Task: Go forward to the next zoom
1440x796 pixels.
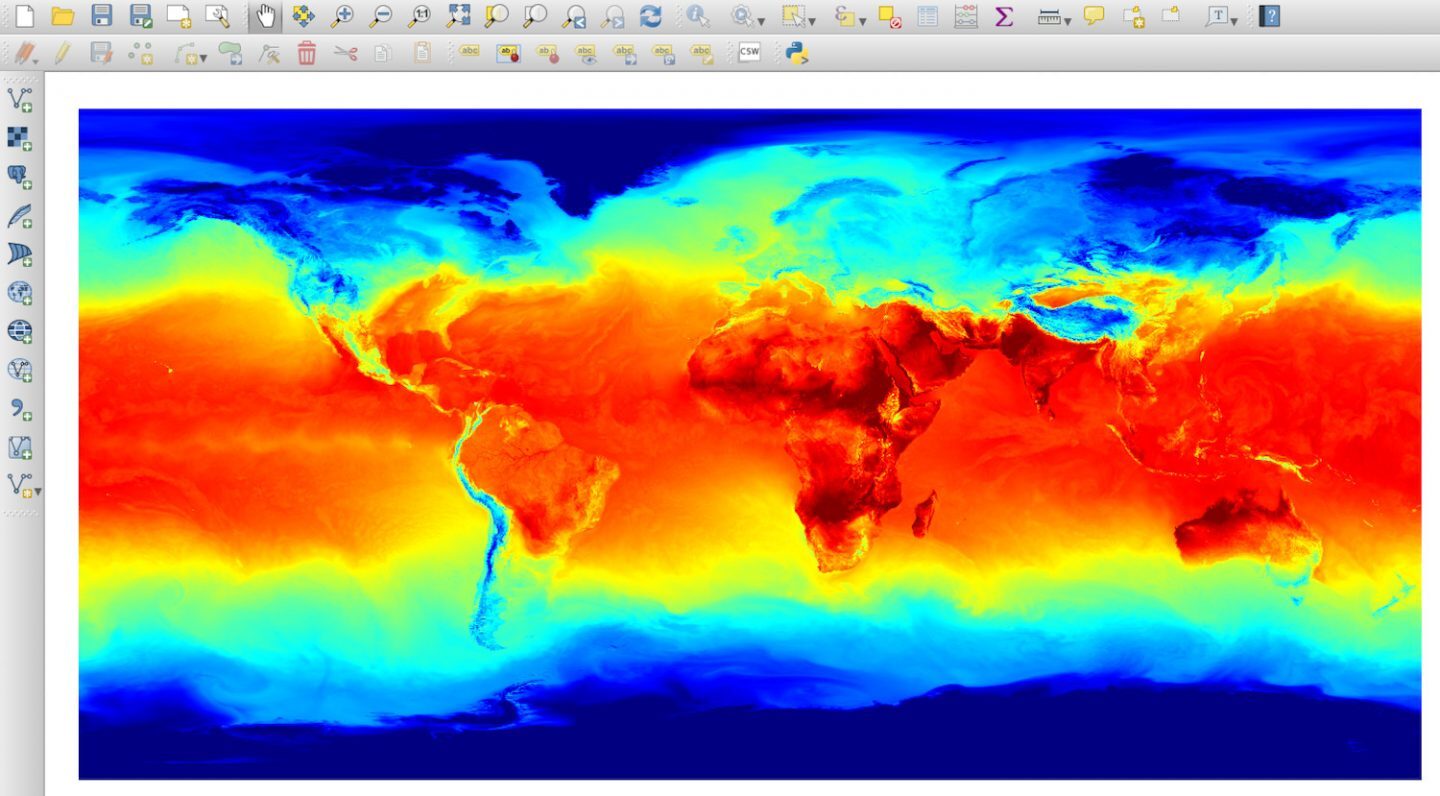Action: (x=612, y=16)
